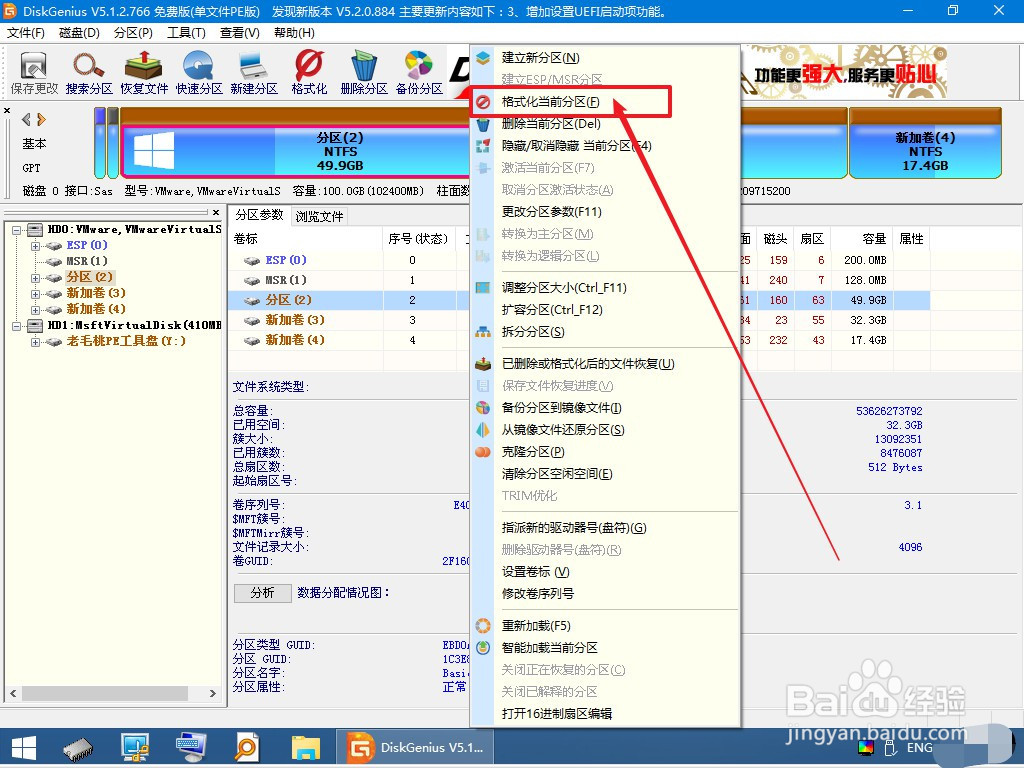Close the left tree panel with the X
The height and width of the screenshot is (768, 1024).
point(216,212)
